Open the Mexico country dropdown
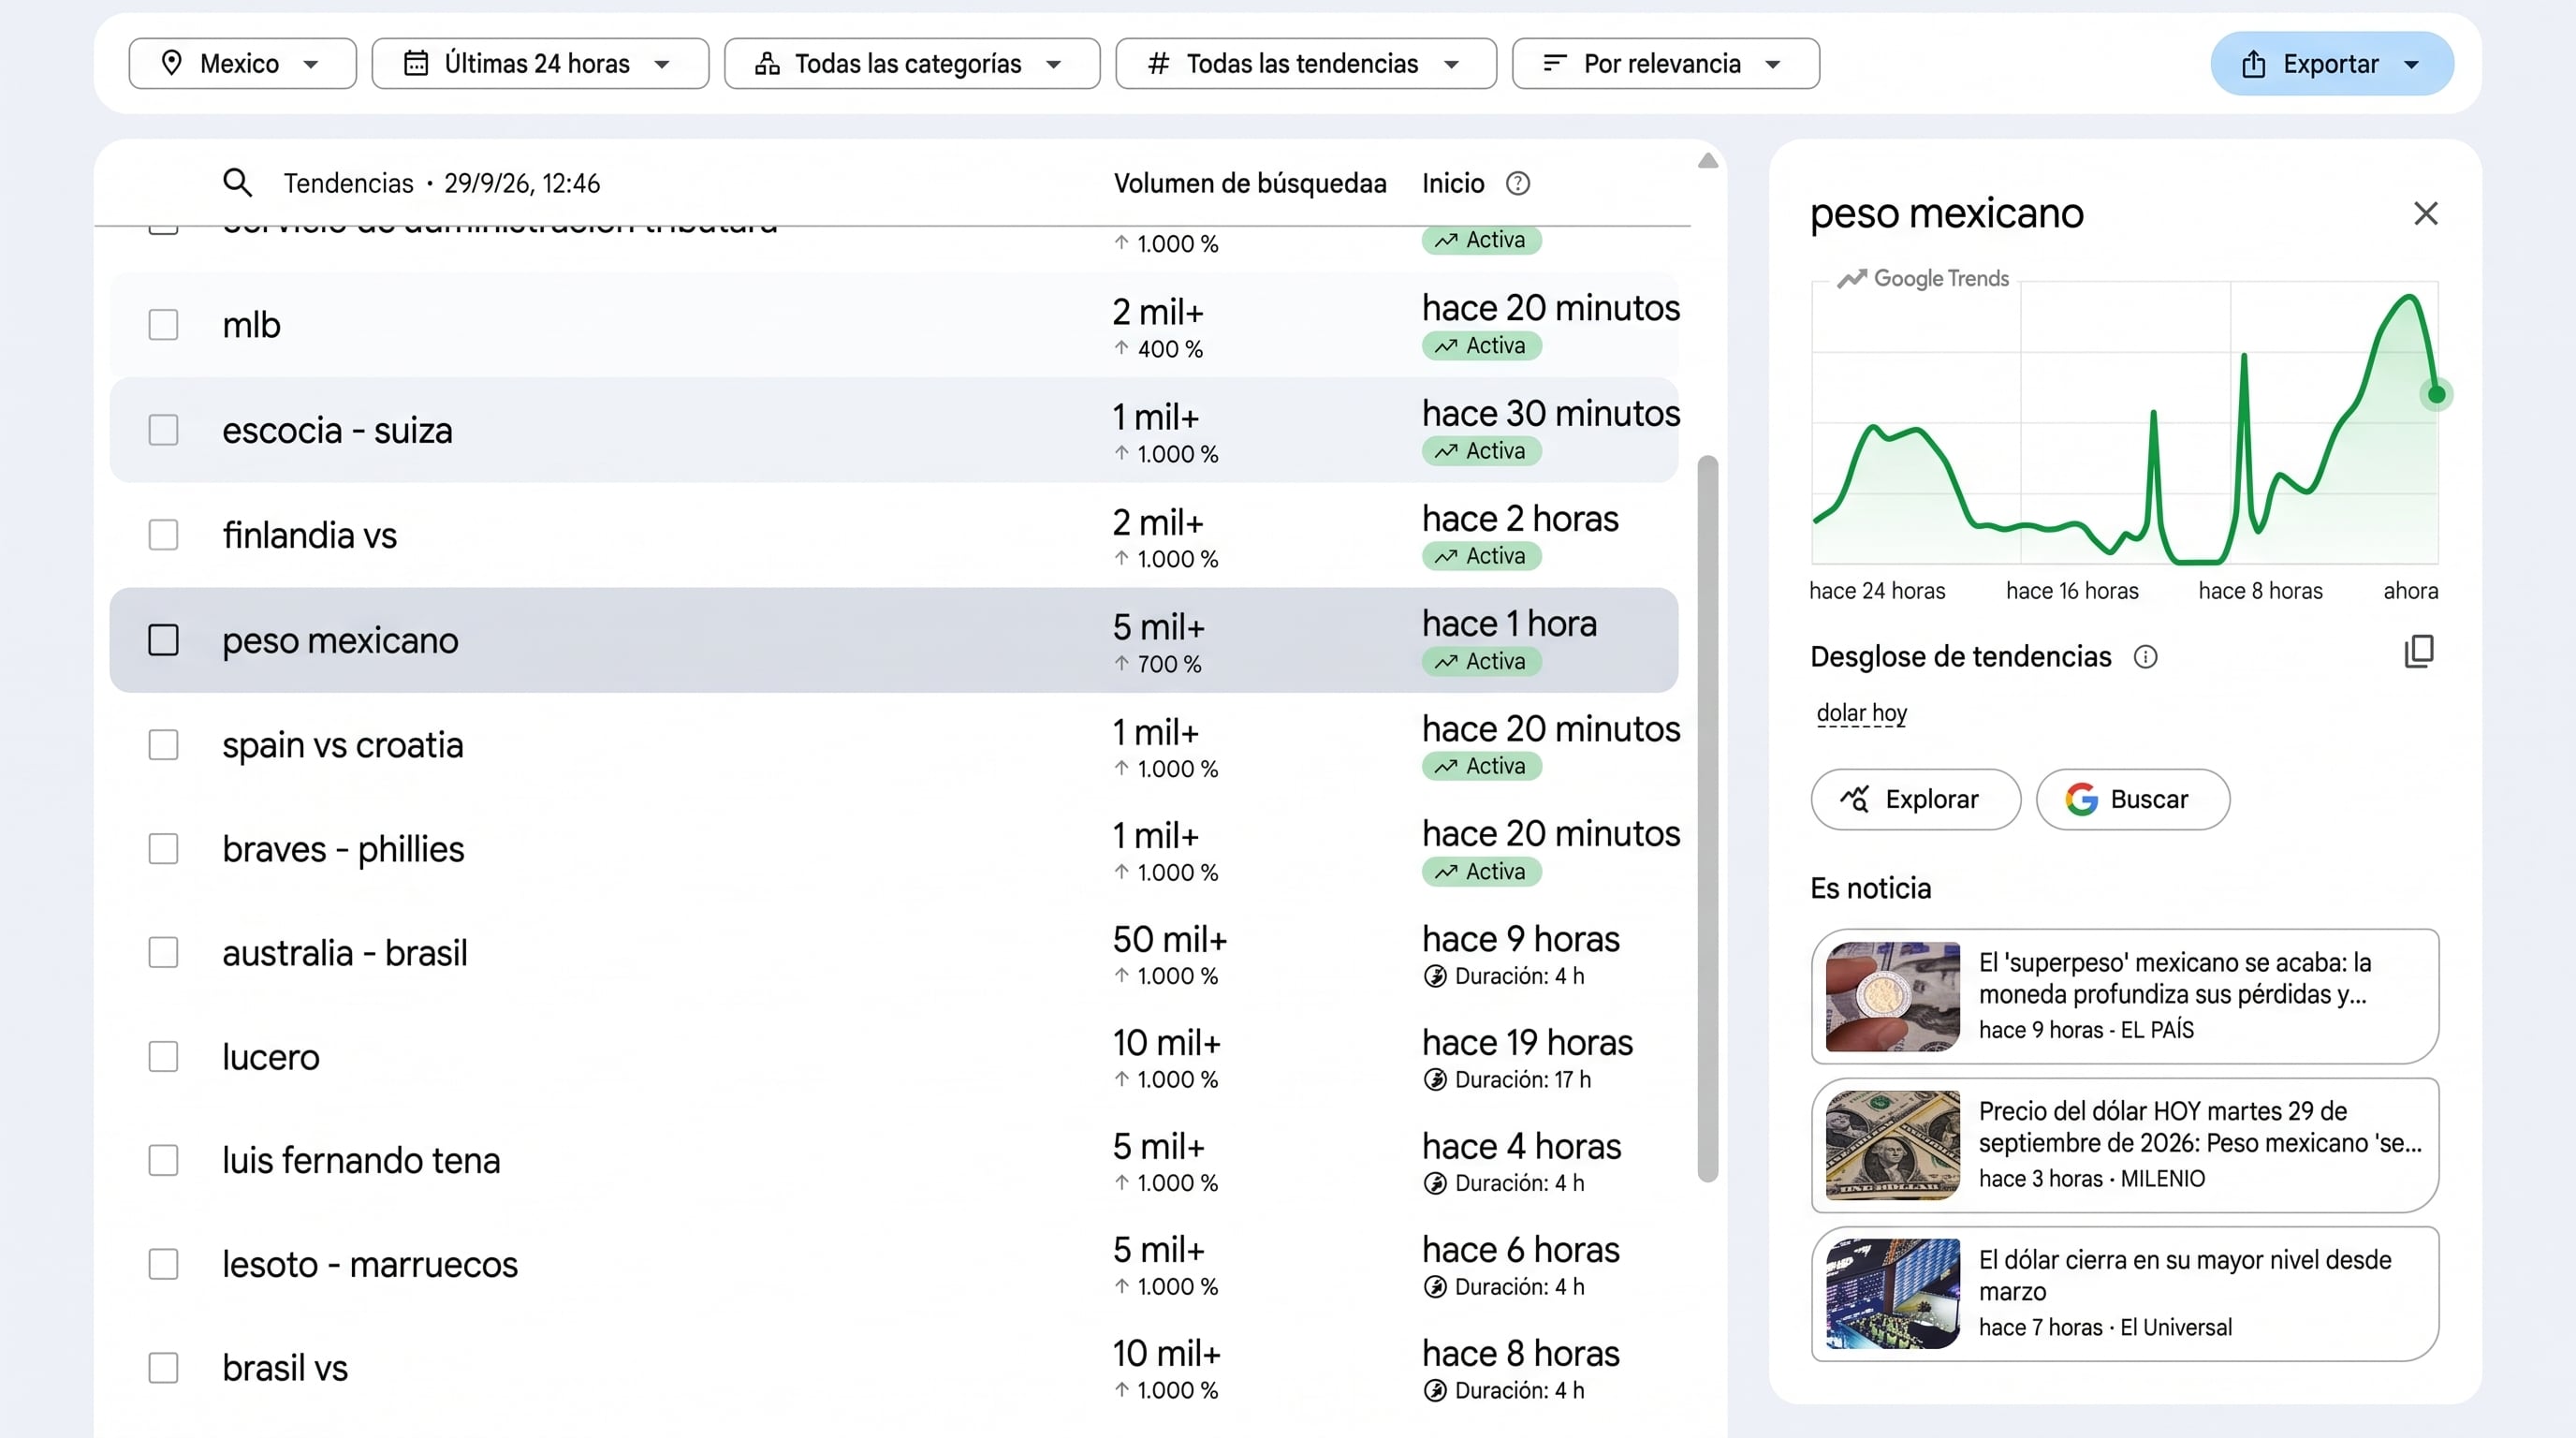2576x1438 pixels. tap(242, 63)
